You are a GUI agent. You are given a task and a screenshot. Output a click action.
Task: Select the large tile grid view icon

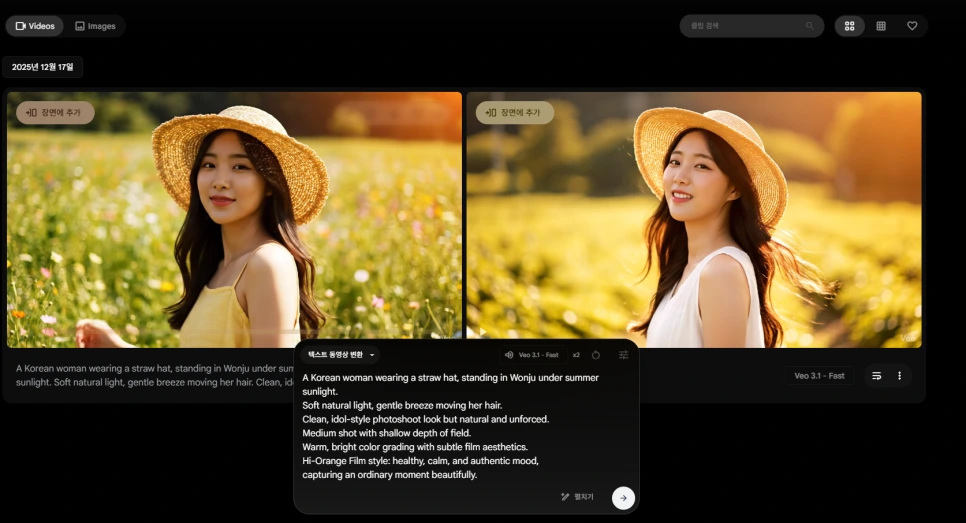[x=850, y=26]
